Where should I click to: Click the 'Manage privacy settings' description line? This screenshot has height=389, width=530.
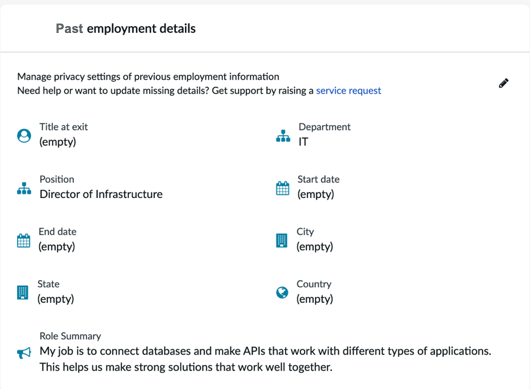[x=148, y=77]
